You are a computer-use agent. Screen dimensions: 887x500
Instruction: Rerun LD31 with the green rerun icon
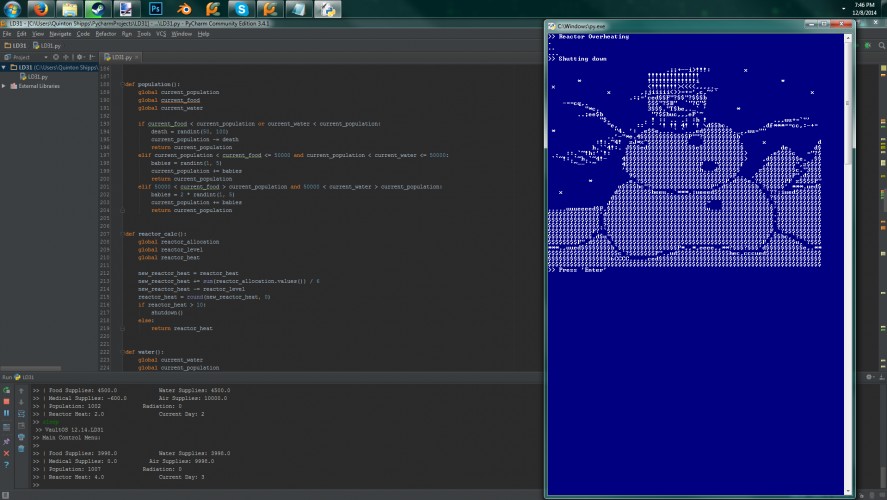coord(6,390)
